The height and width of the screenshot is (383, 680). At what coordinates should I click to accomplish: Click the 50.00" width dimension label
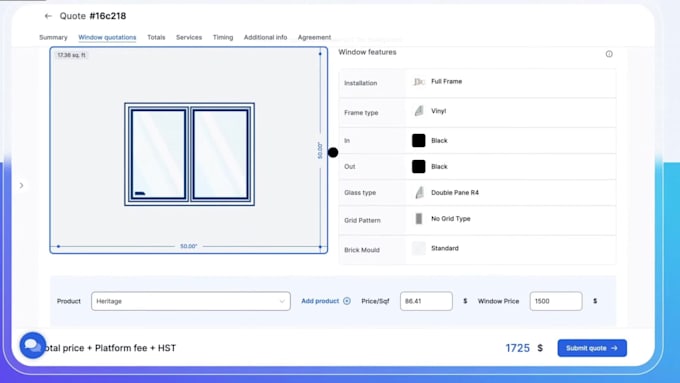pyautogui.click(x=189, y=246)
